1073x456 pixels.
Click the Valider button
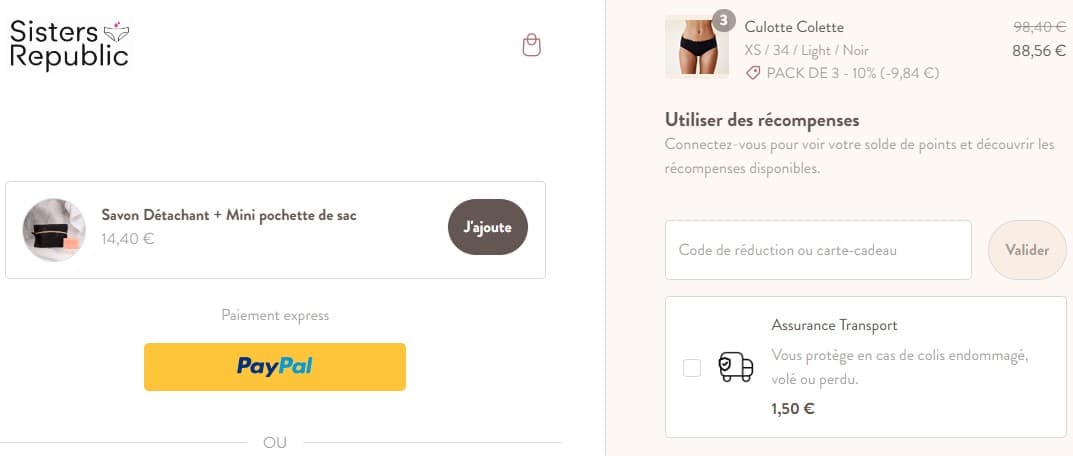1027,250
